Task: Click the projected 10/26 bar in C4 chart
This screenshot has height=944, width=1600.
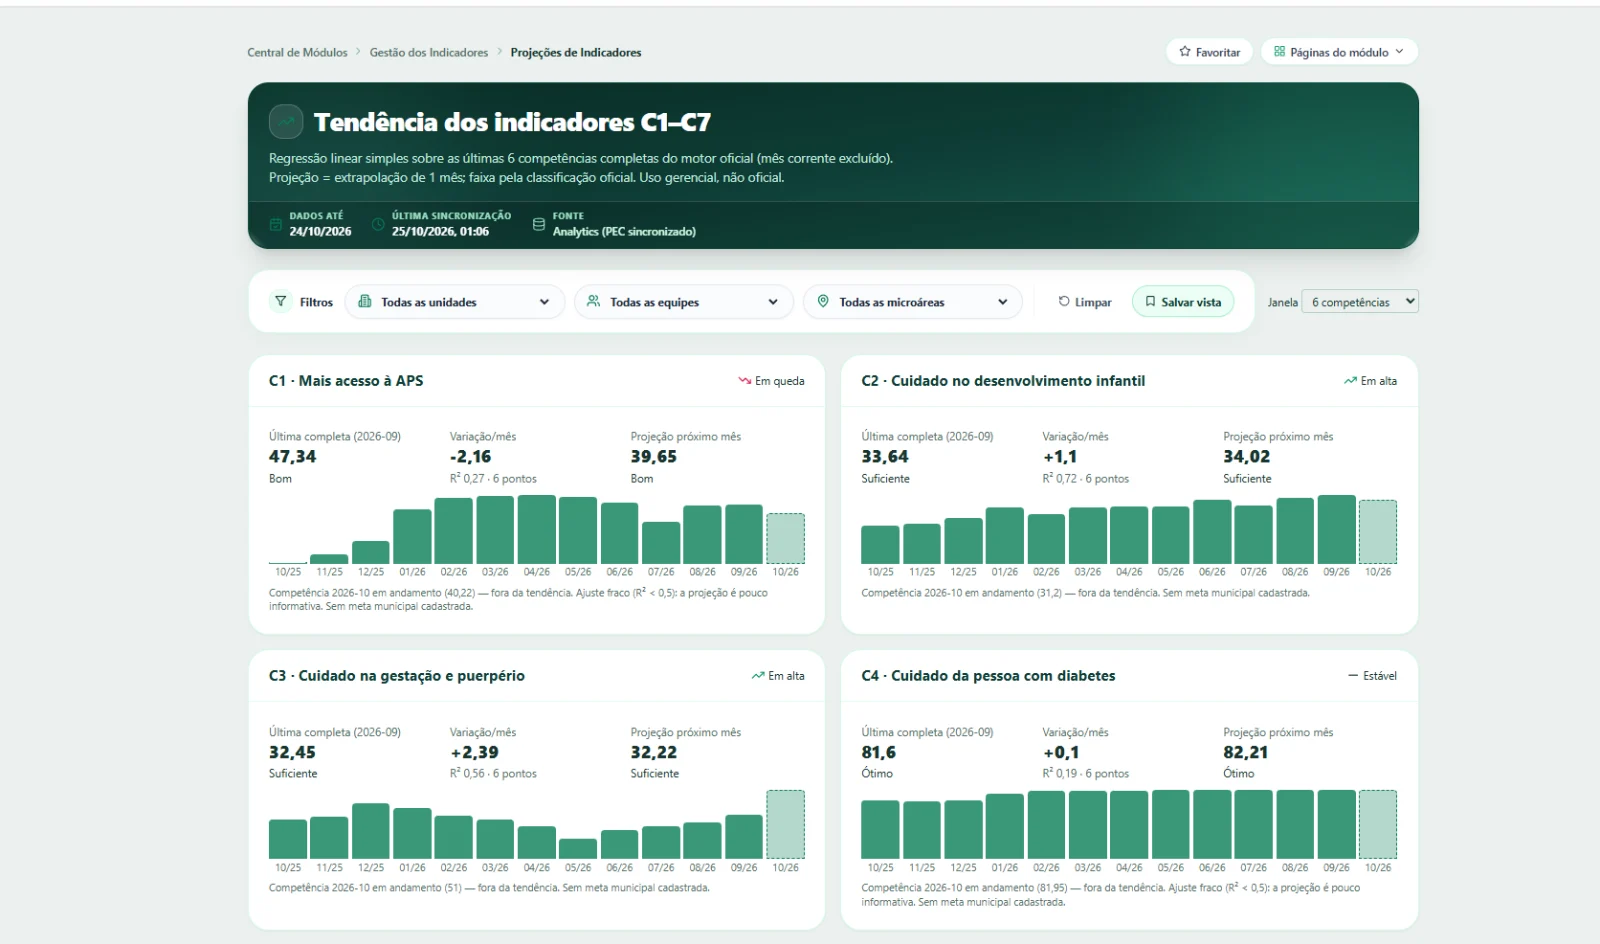Action: click(x=1378, y=825)
